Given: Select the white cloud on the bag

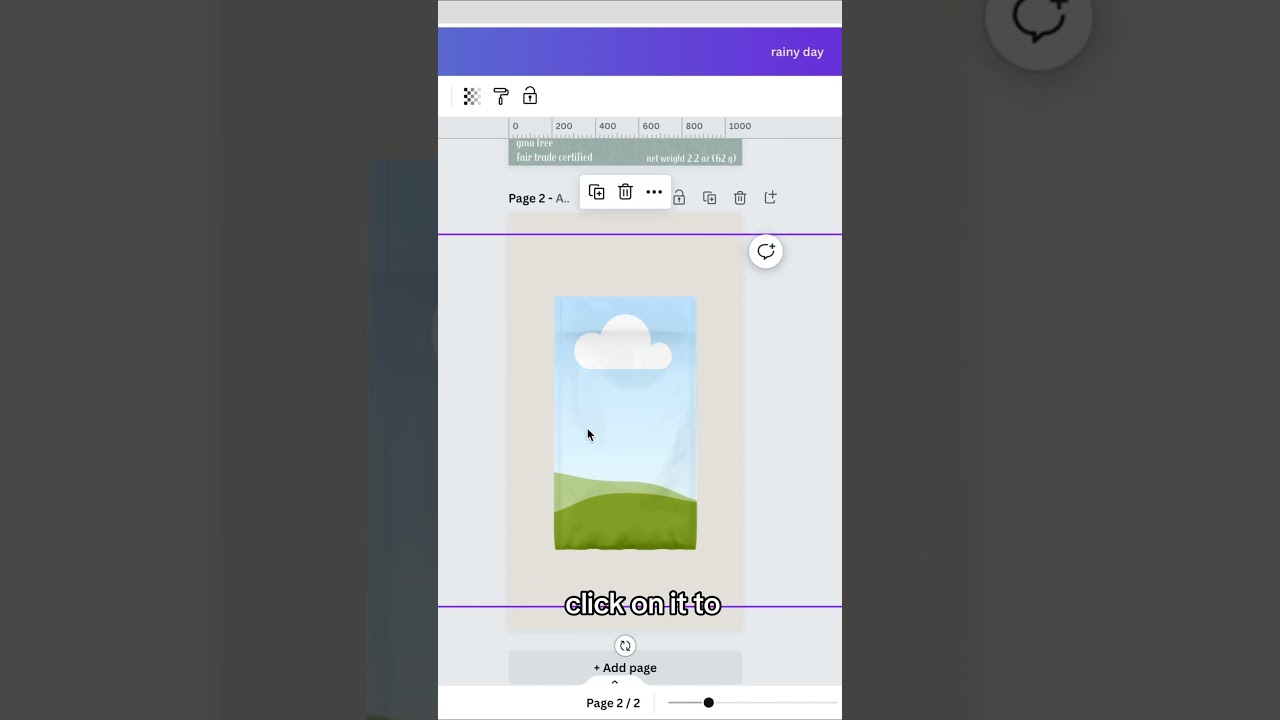Looking at the screenshot, I should [x=622, y=343].
